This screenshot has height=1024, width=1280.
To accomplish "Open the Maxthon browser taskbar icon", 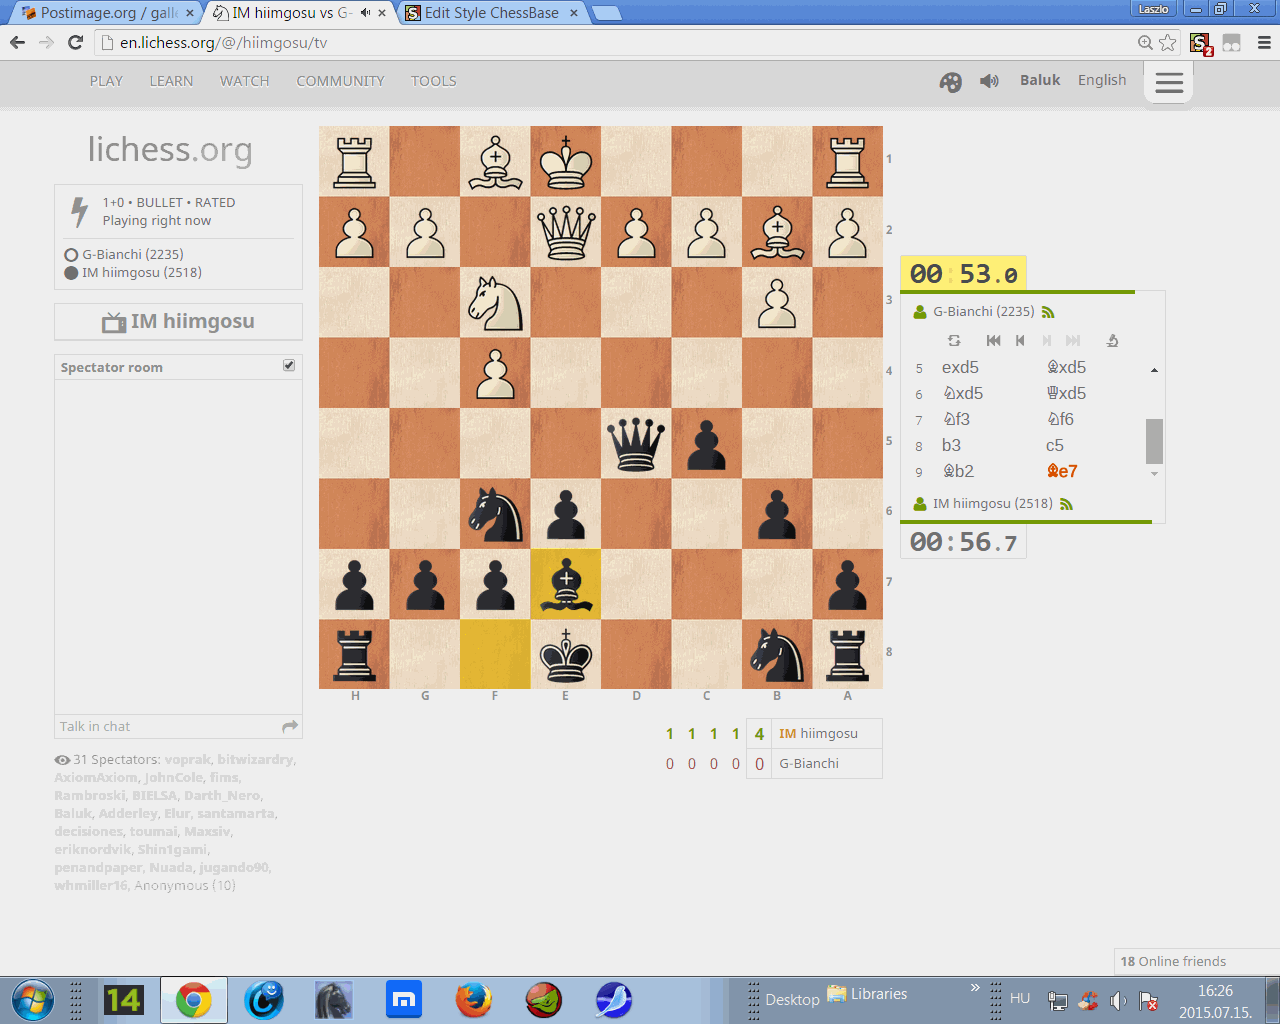I will (404, 1000).
